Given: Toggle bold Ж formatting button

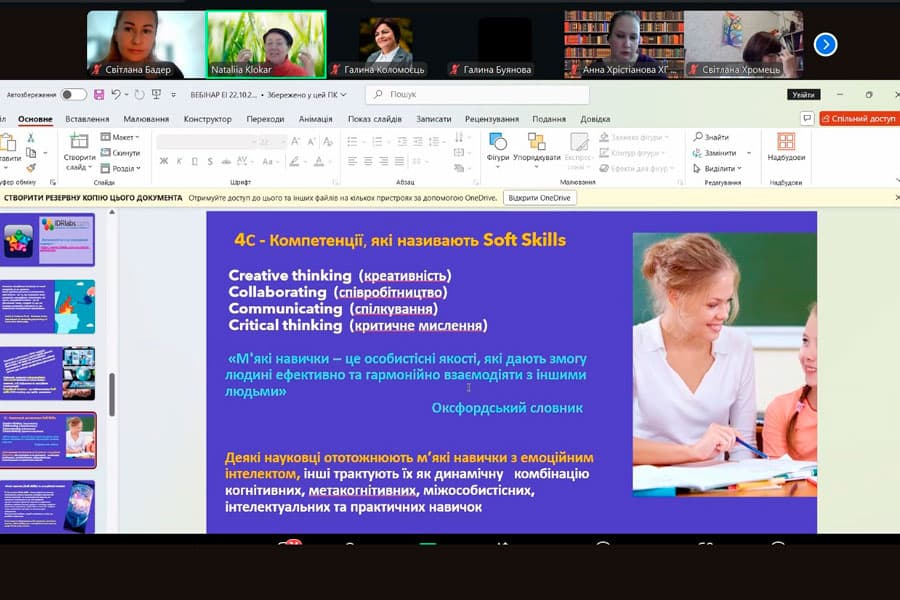Looking at the screenshot, I should coord(162,161).
